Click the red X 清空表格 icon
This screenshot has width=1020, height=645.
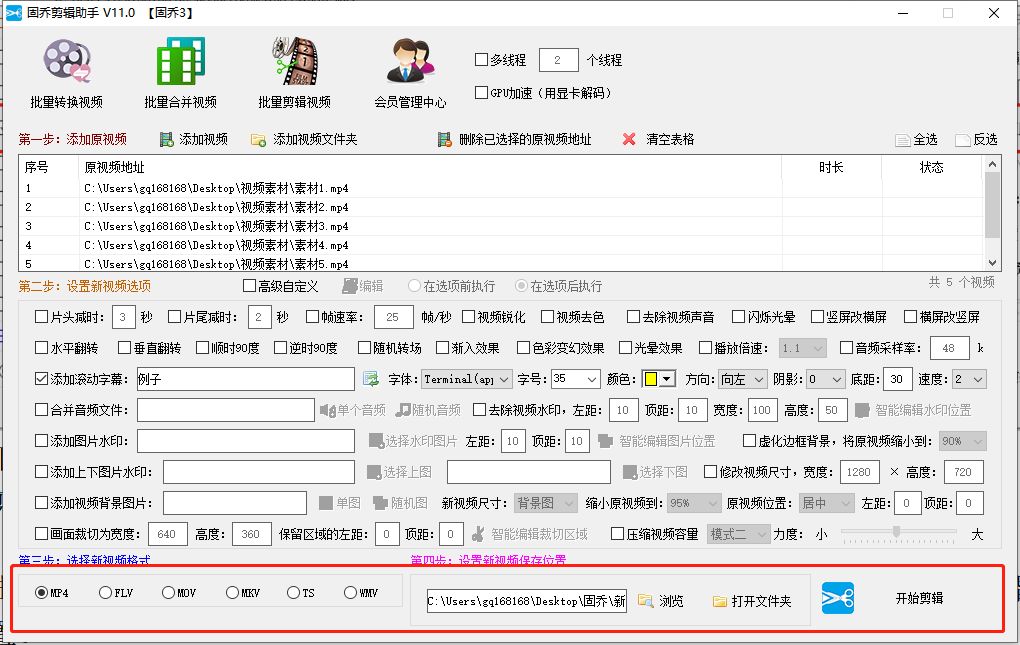point(629,139)
